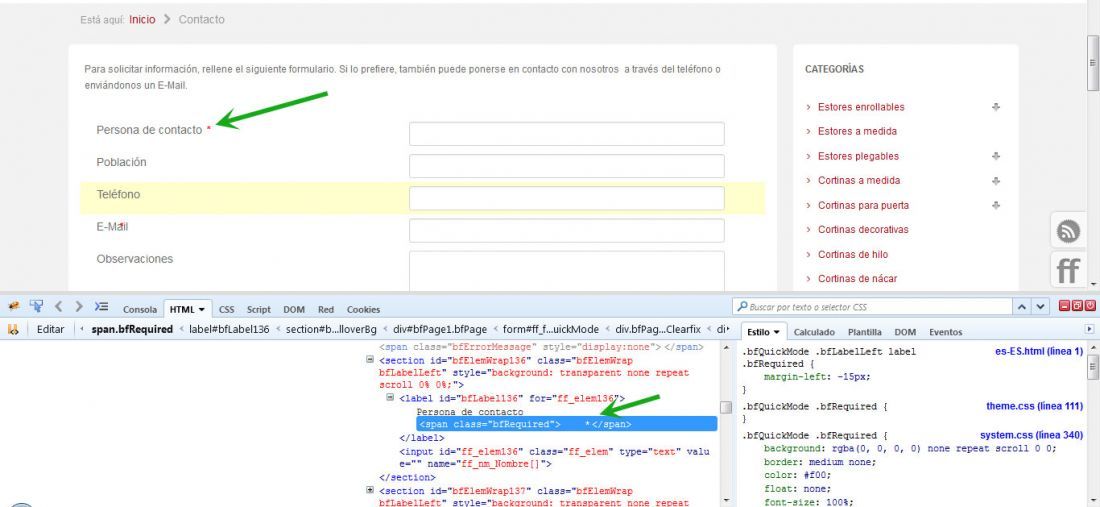Open the Estilo tab dropdown arrow
Screen dimensions: 1100x507
click(x=777, y=332)
